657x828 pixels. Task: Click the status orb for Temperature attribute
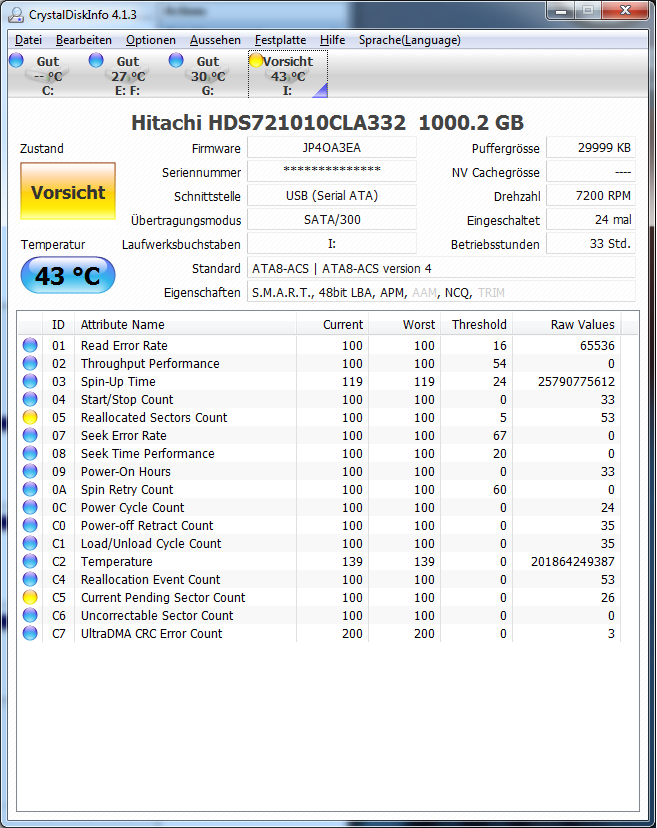(30, 561)
